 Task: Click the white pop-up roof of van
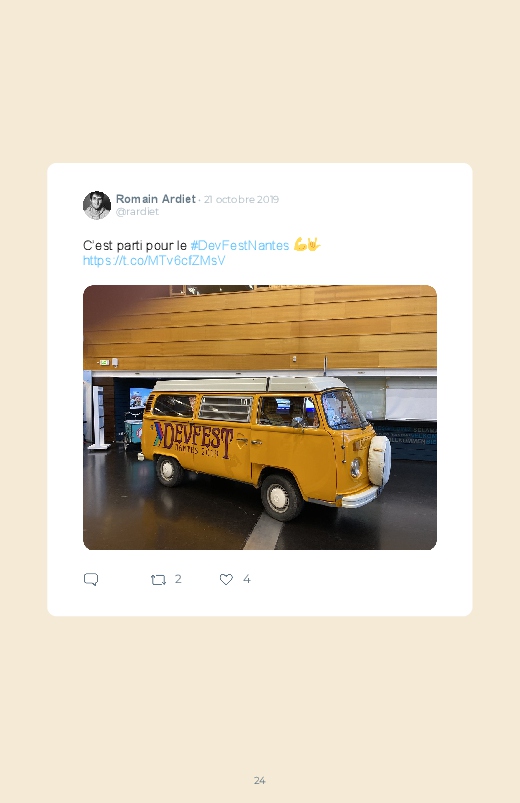[250, 384]
